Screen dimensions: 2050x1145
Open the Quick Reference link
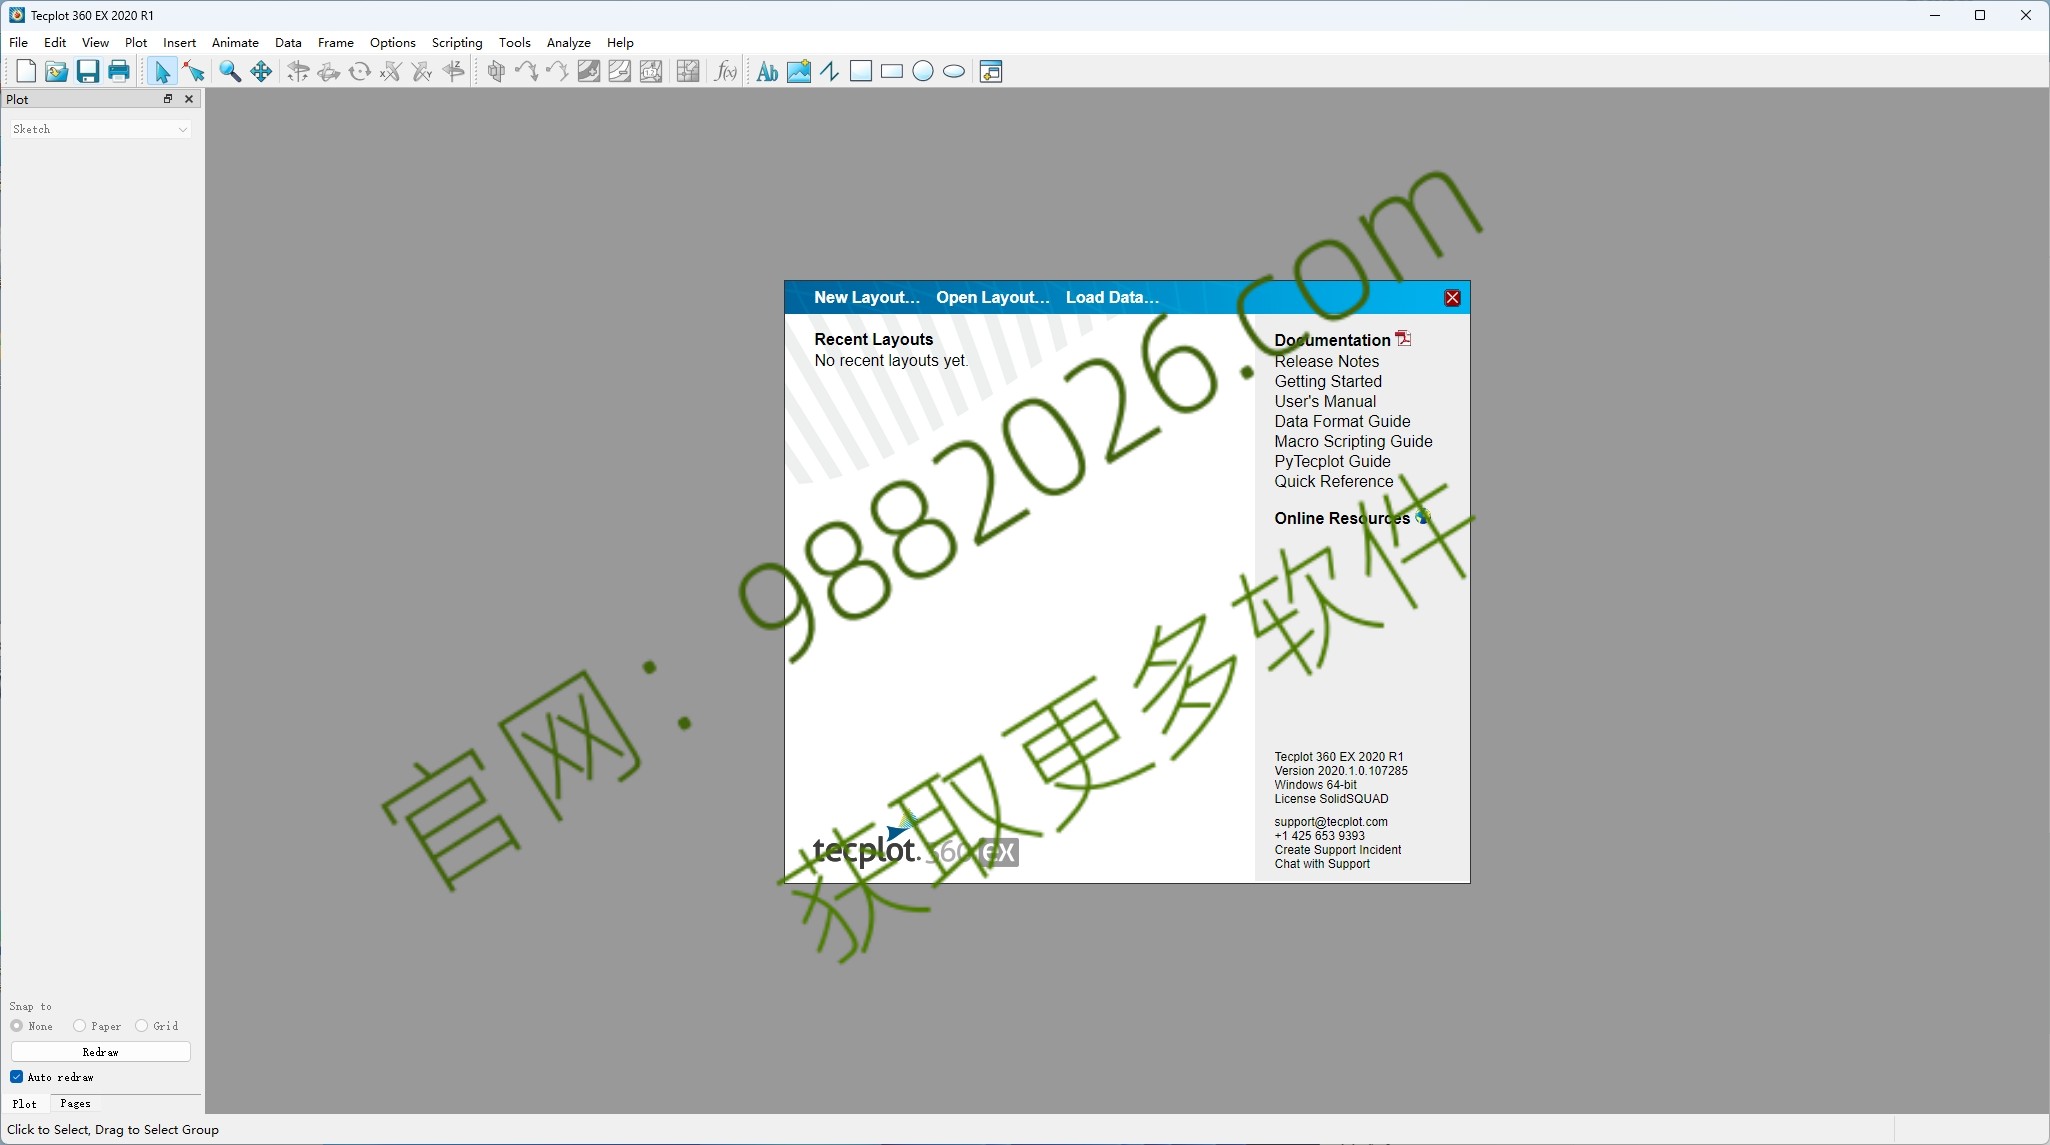1333,481
